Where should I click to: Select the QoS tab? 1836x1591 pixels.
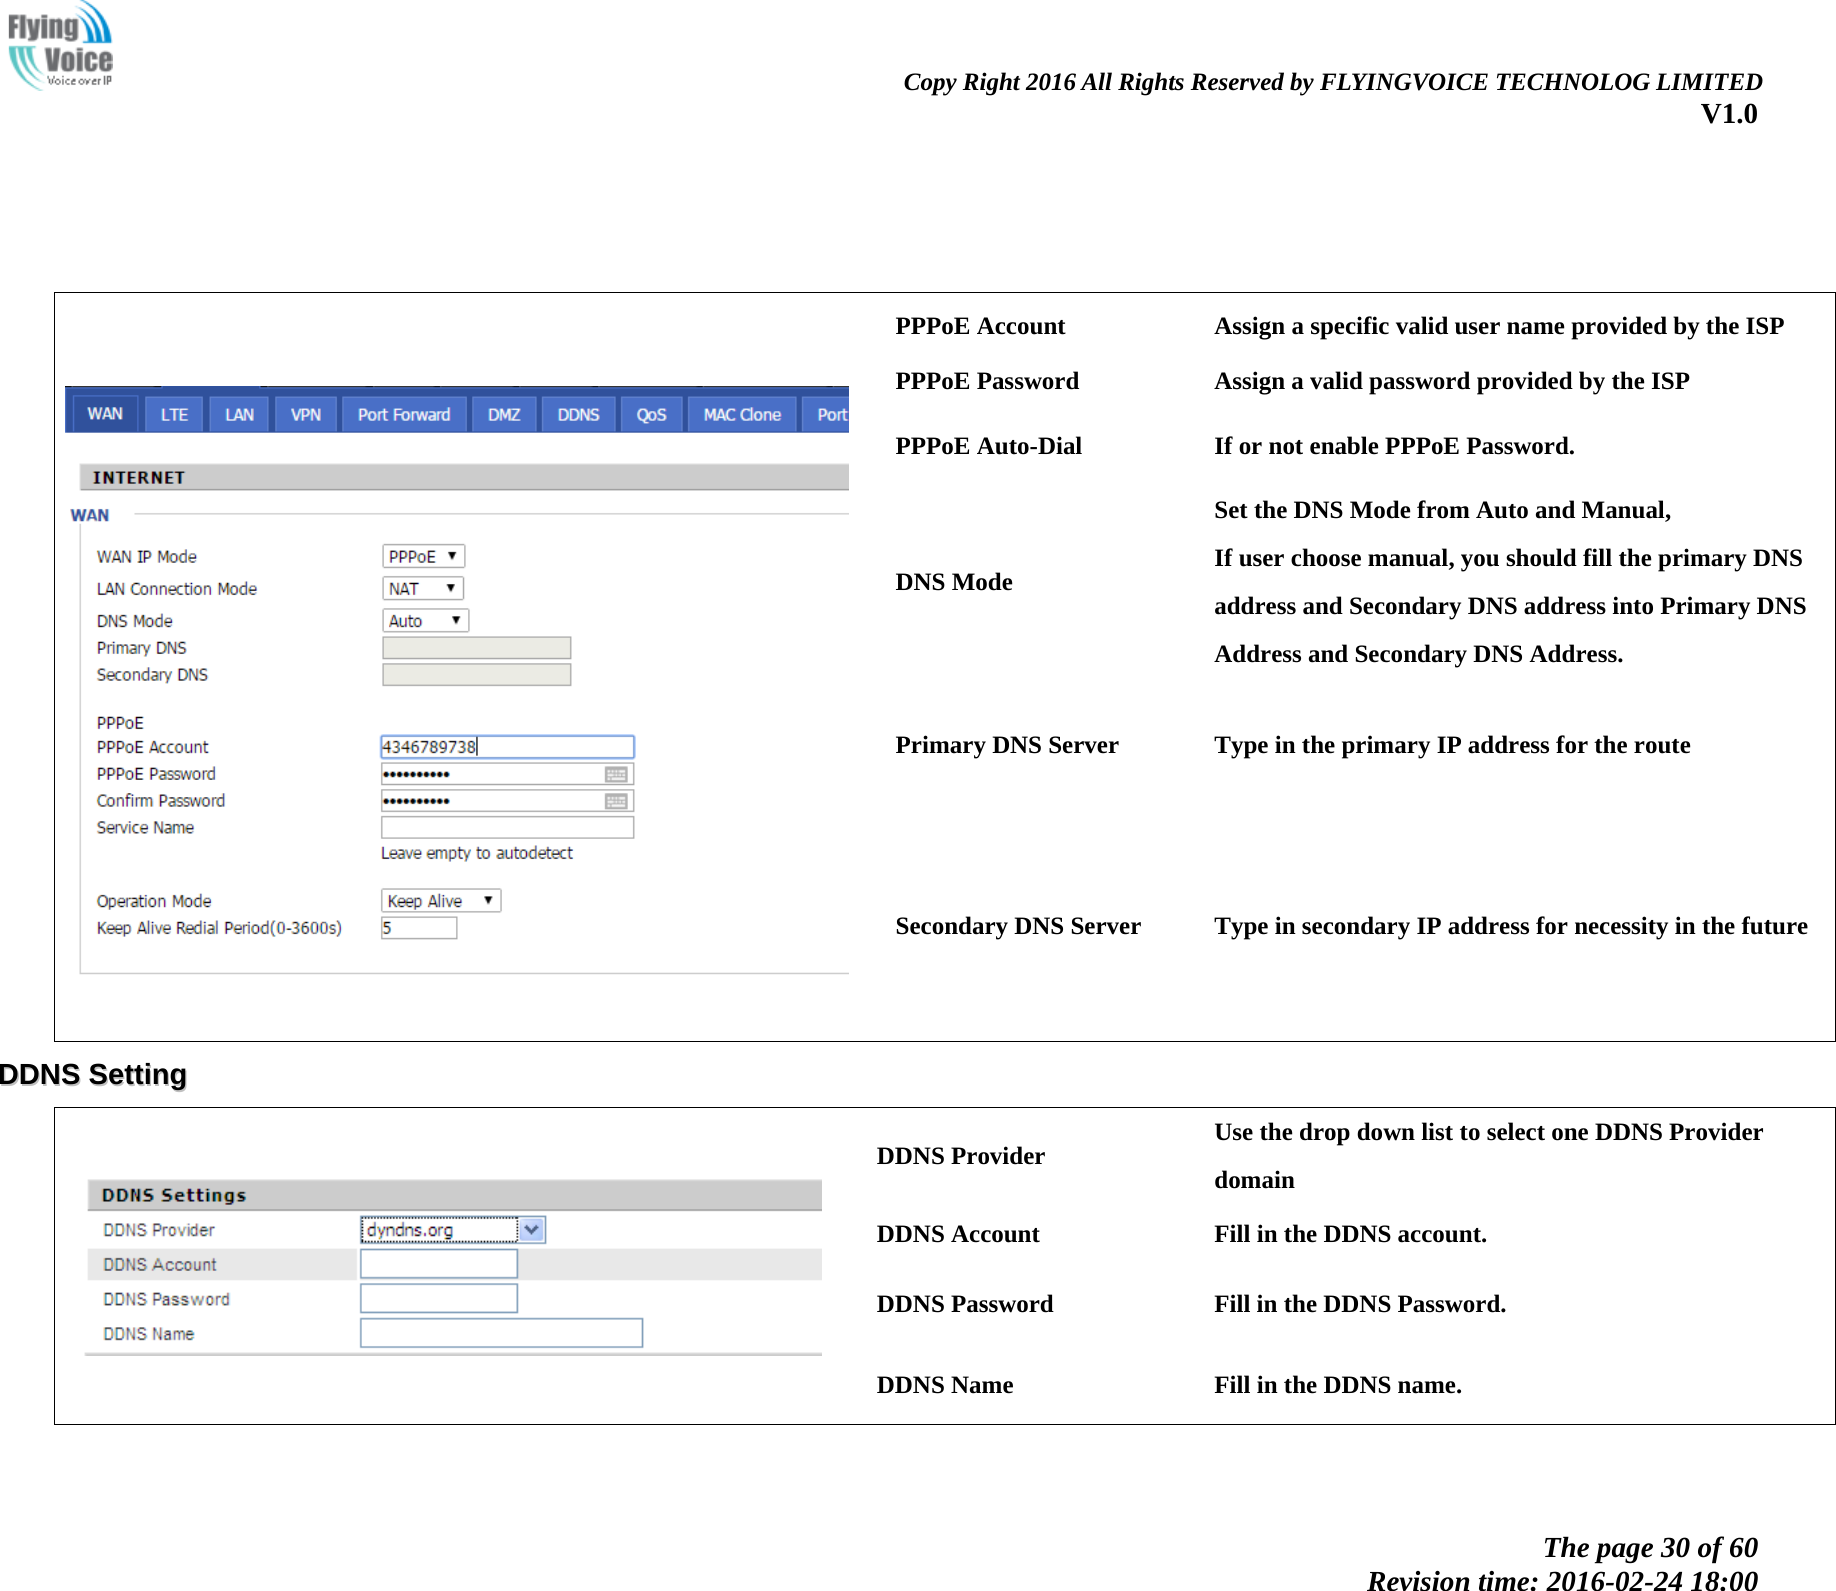650,413
